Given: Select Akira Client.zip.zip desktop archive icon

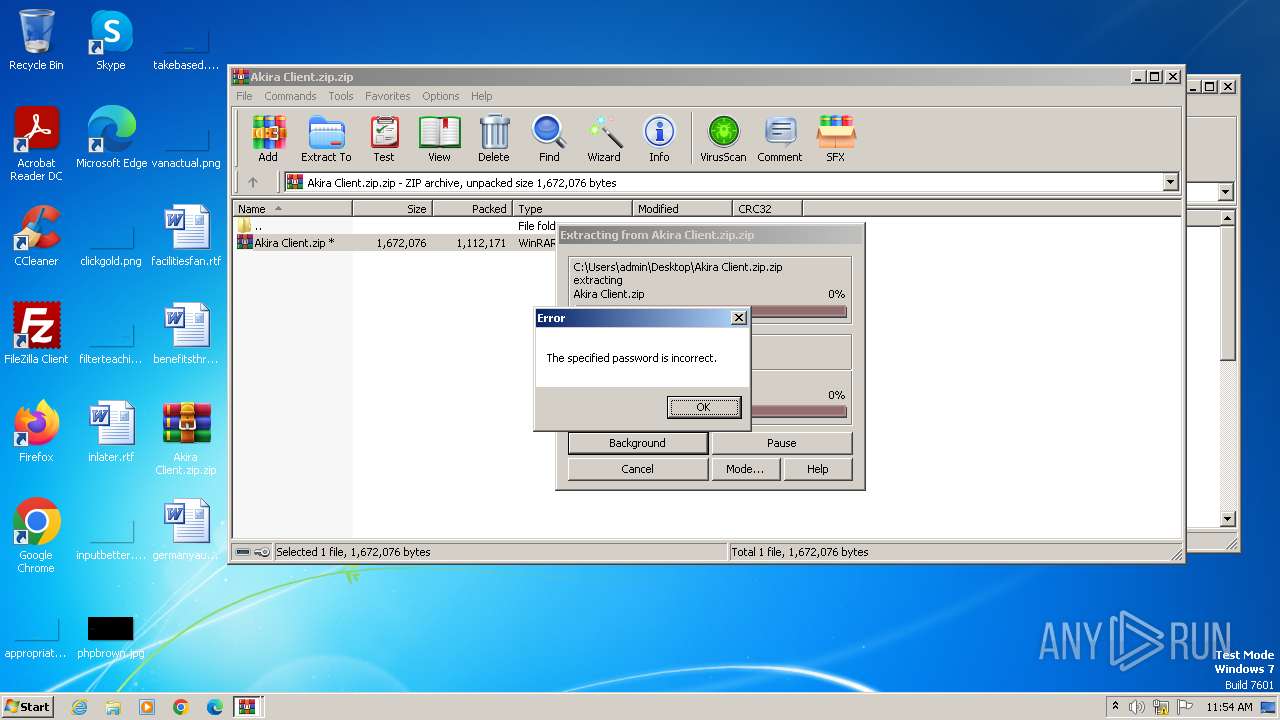Looking at the screenshot, I should tap(186, 438).
